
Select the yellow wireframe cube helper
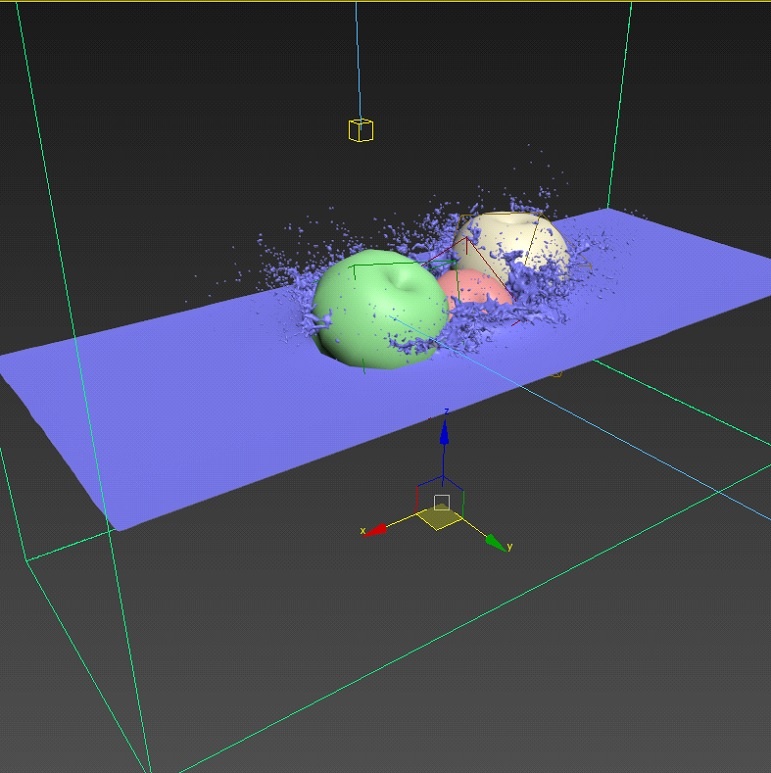(x=361, y=130)
